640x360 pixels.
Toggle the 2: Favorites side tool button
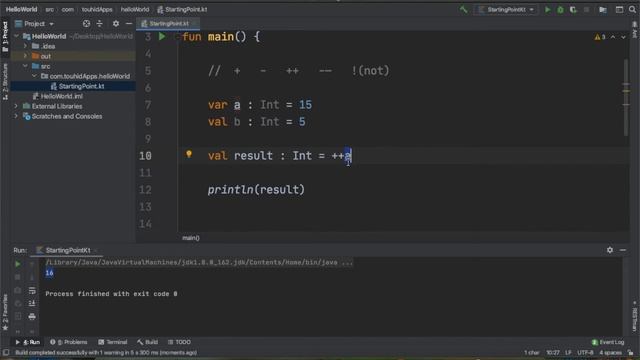(x=5, y=312)
